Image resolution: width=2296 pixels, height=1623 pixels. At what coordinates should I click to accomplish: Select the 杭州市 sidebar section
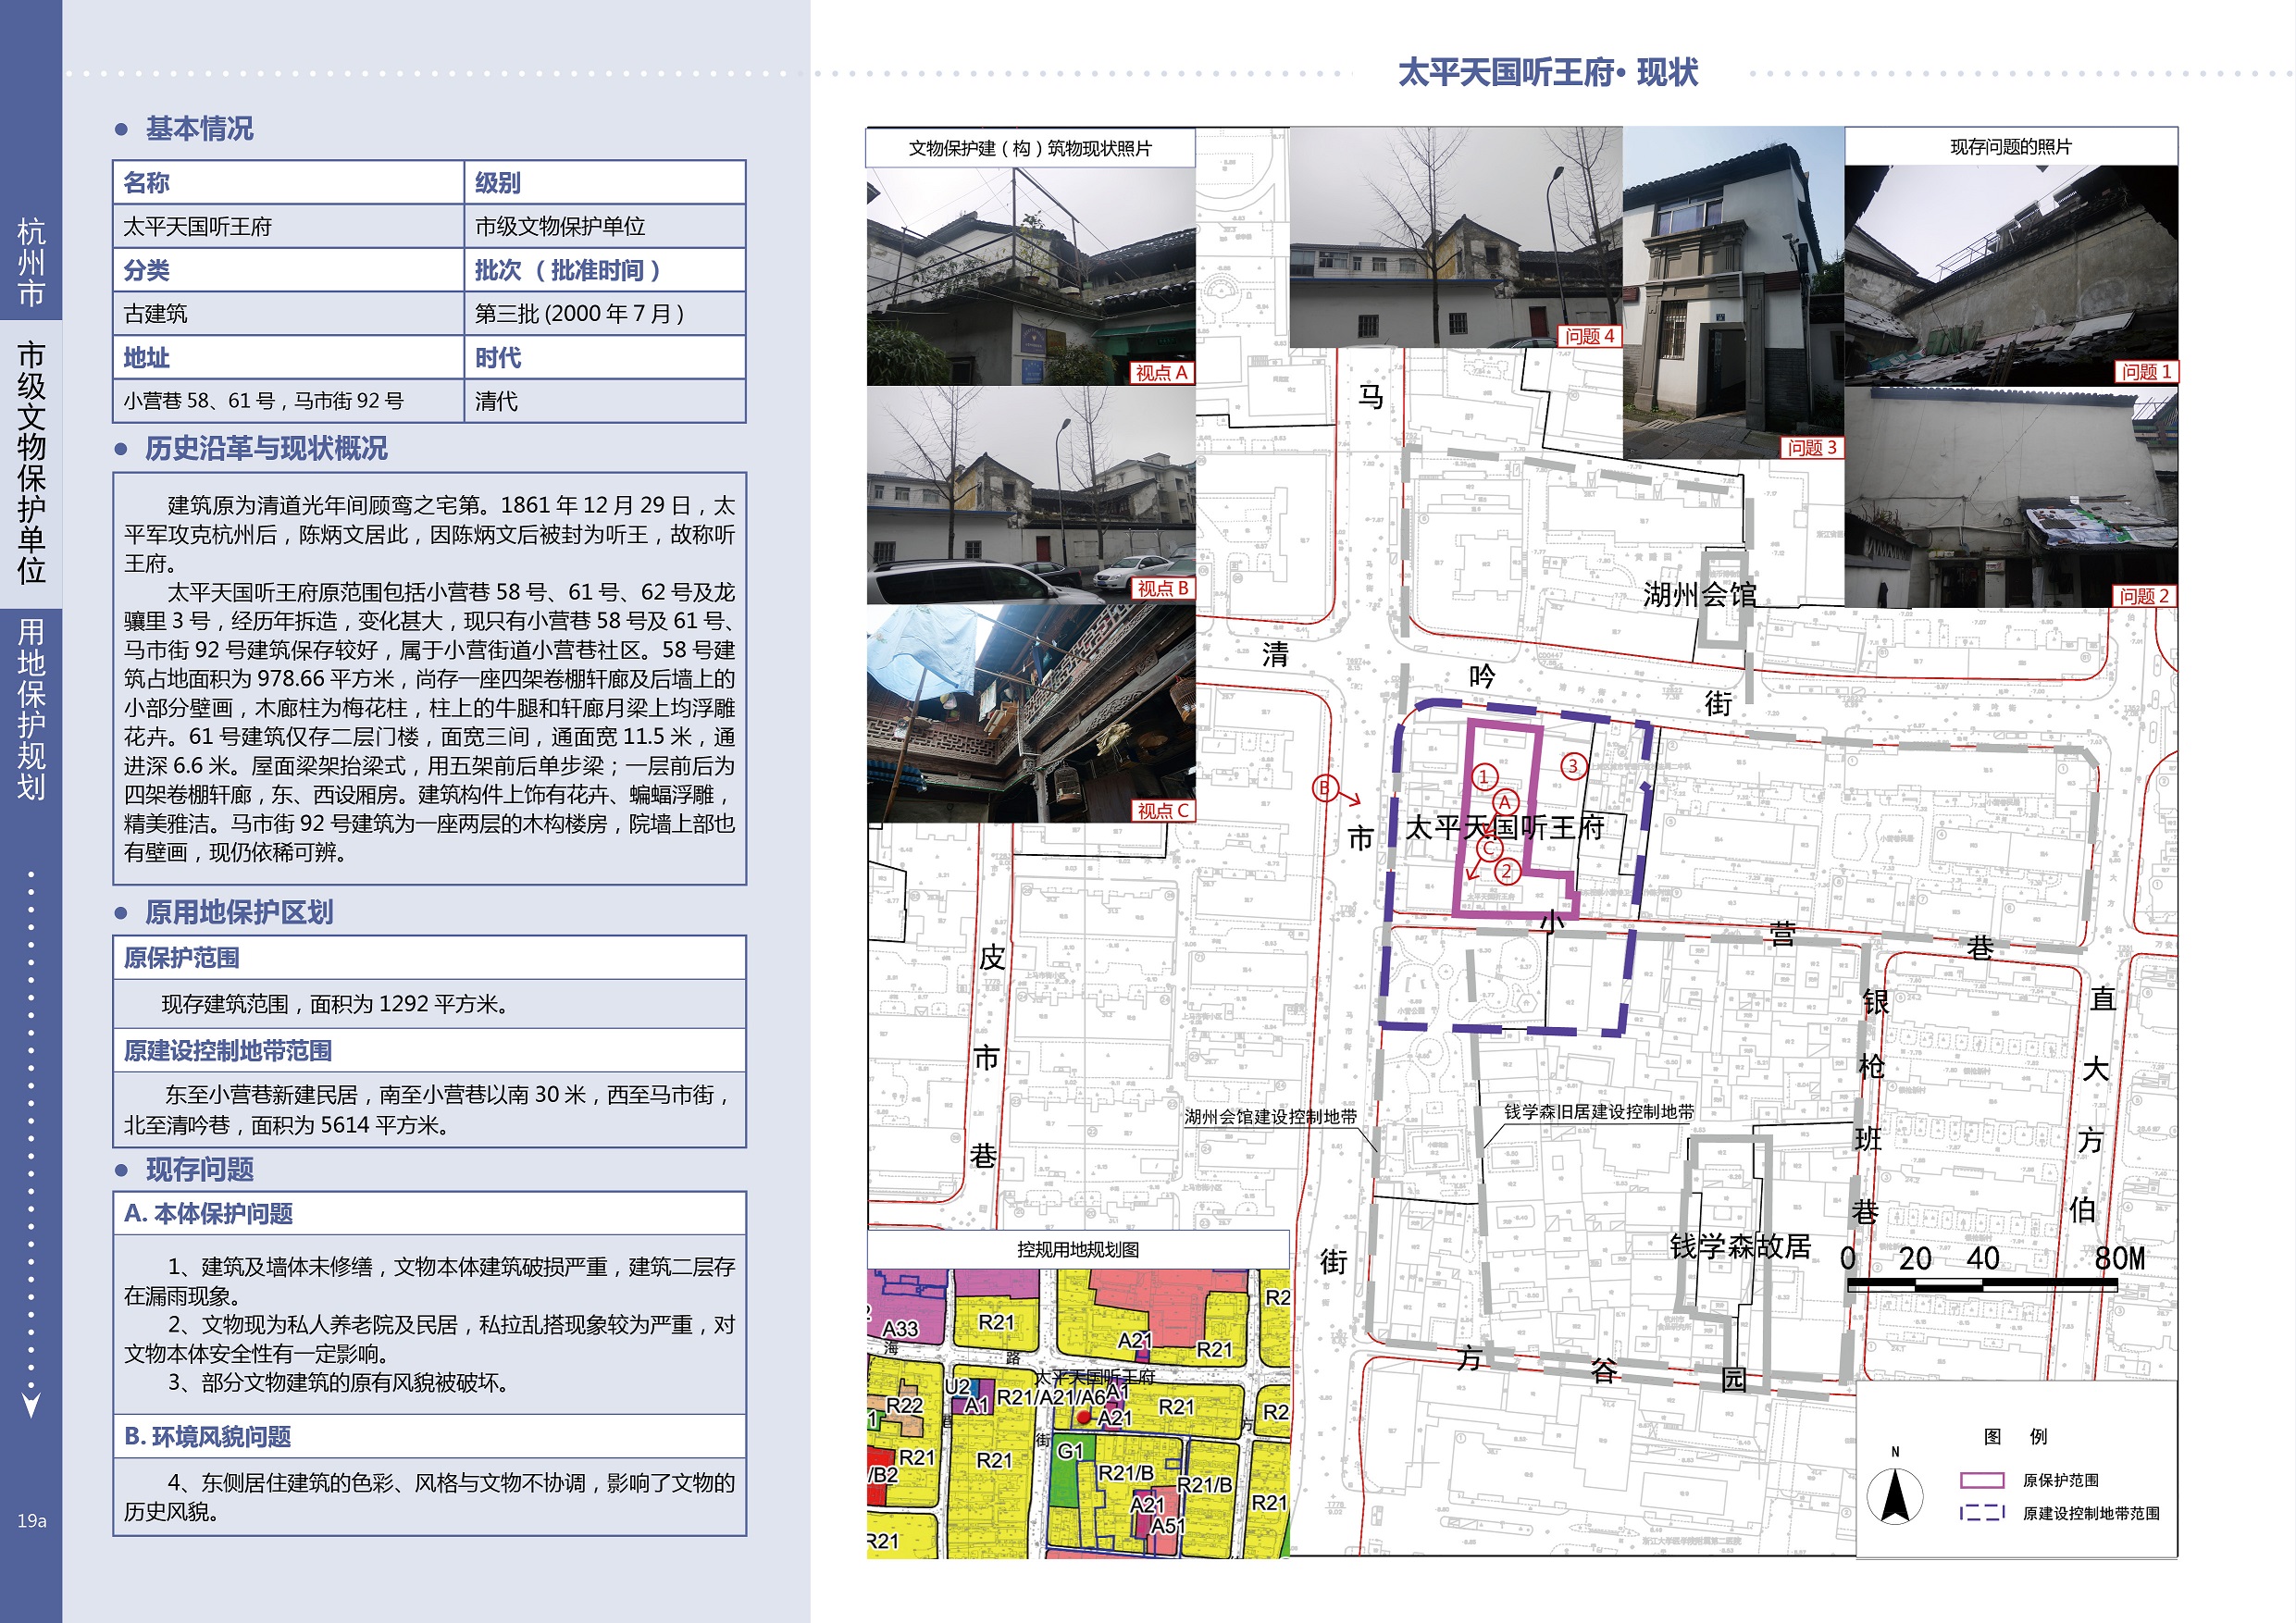(31, 262)
